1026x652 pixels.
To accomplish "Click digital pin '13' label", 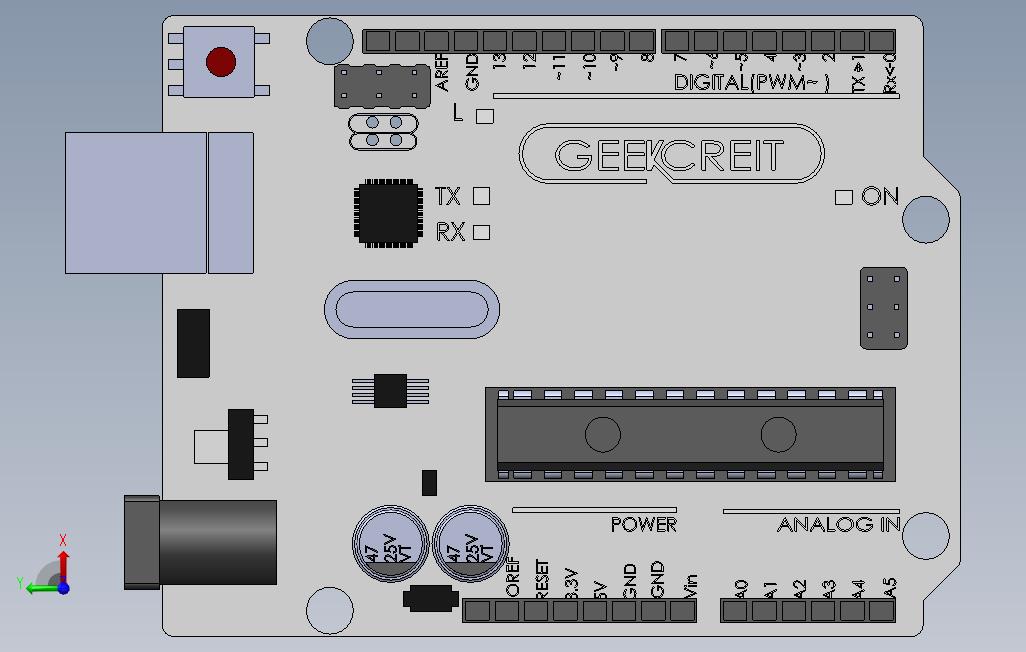I will [501, 62].
